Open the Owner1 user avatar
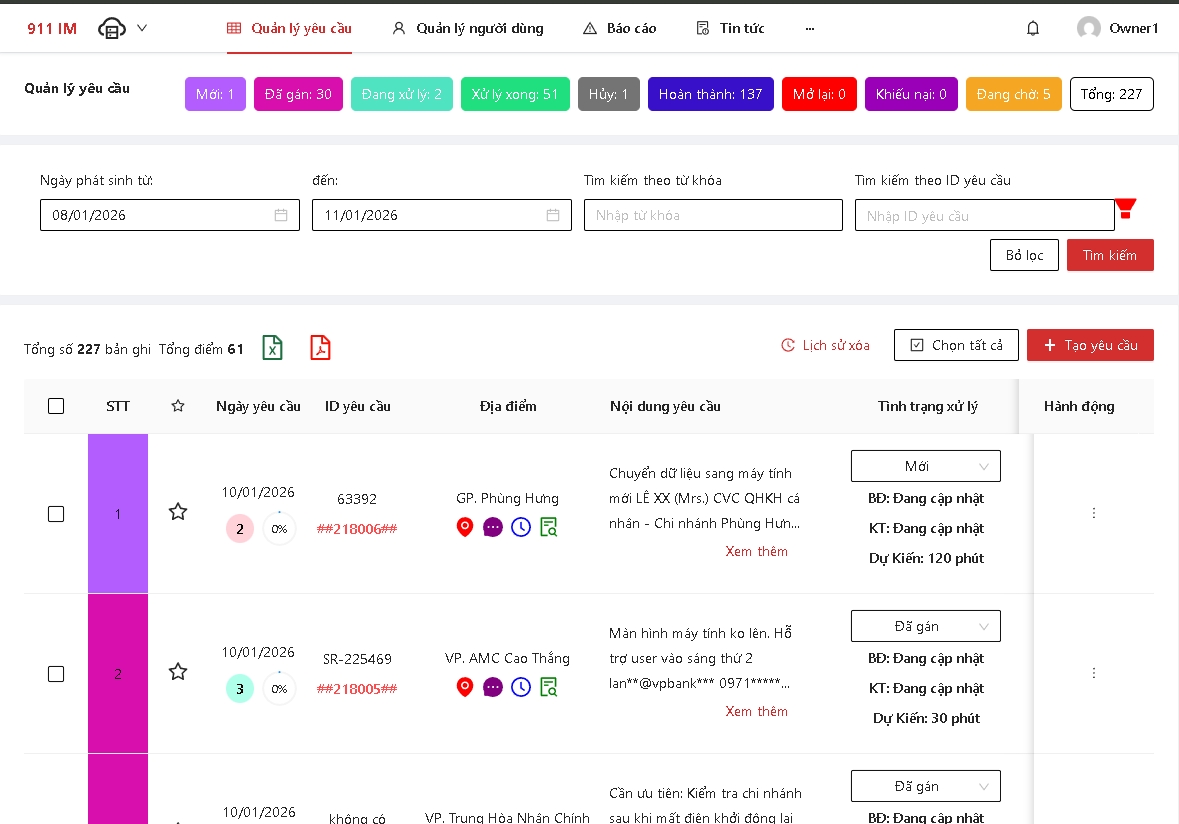Viewport: 1179px width, 824px height. click(x=1088, y=29)
